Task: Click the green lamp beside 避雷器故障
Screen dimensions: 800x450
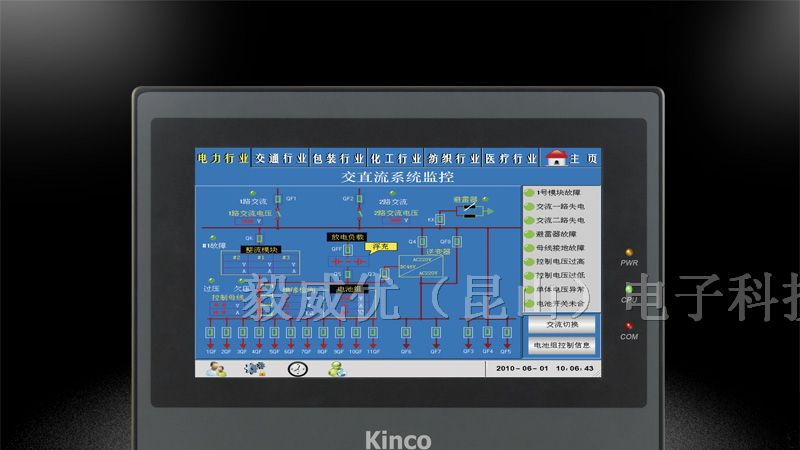Action: pyautogui.click(x=530, y=234)
